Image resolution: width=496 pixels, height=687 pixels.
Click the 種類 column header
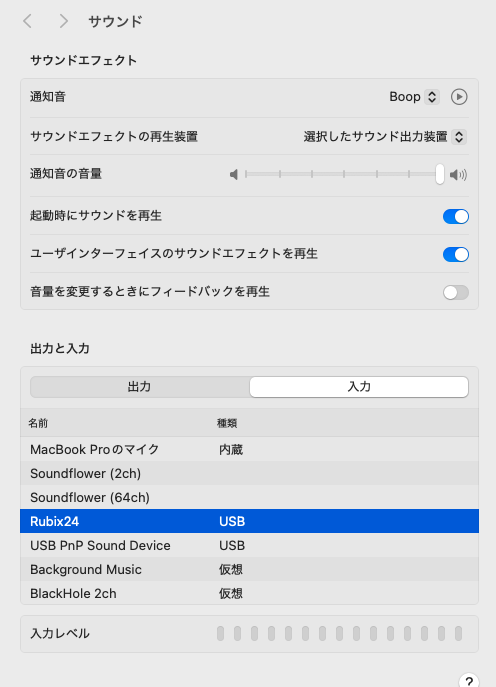pos(227,423)
